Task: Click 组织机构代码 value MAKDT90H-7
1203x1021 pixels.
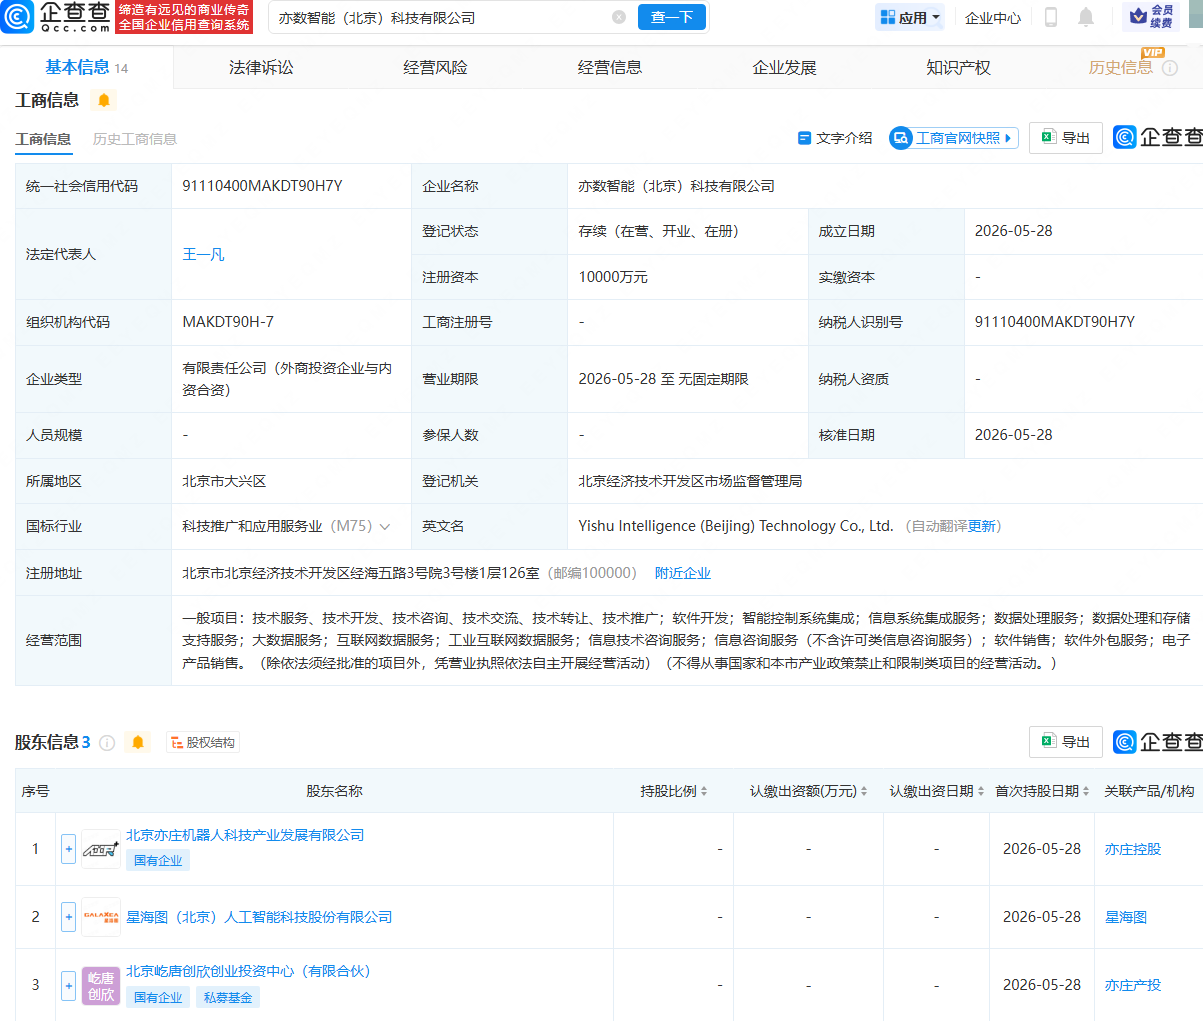Action: 228,322
